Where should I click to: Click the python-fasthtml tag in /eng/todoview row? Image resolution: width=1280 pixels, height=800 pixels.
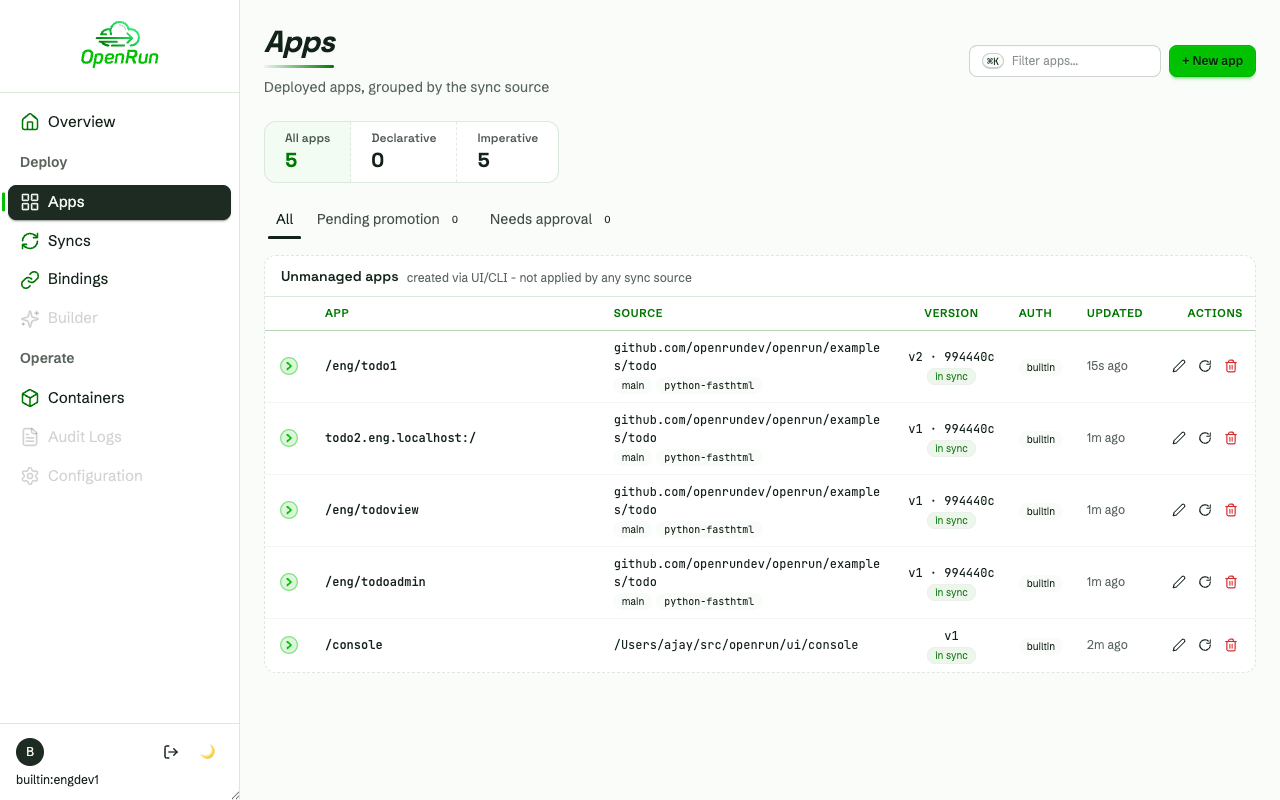click(709, 530)
